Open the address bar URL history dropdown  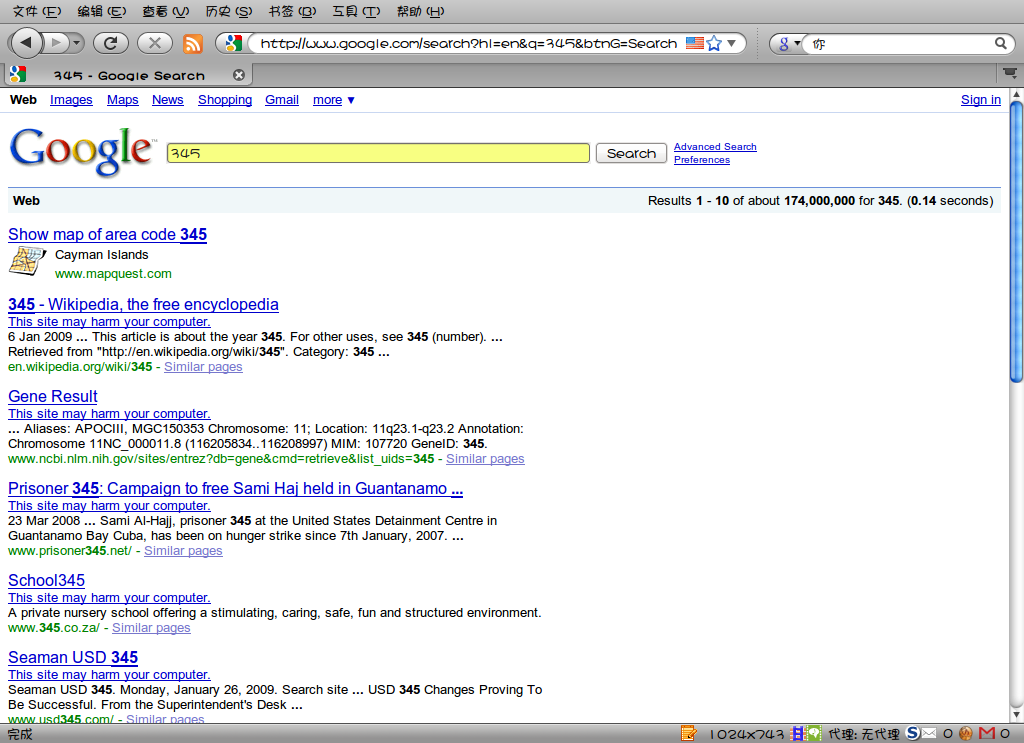coord(731,43)
